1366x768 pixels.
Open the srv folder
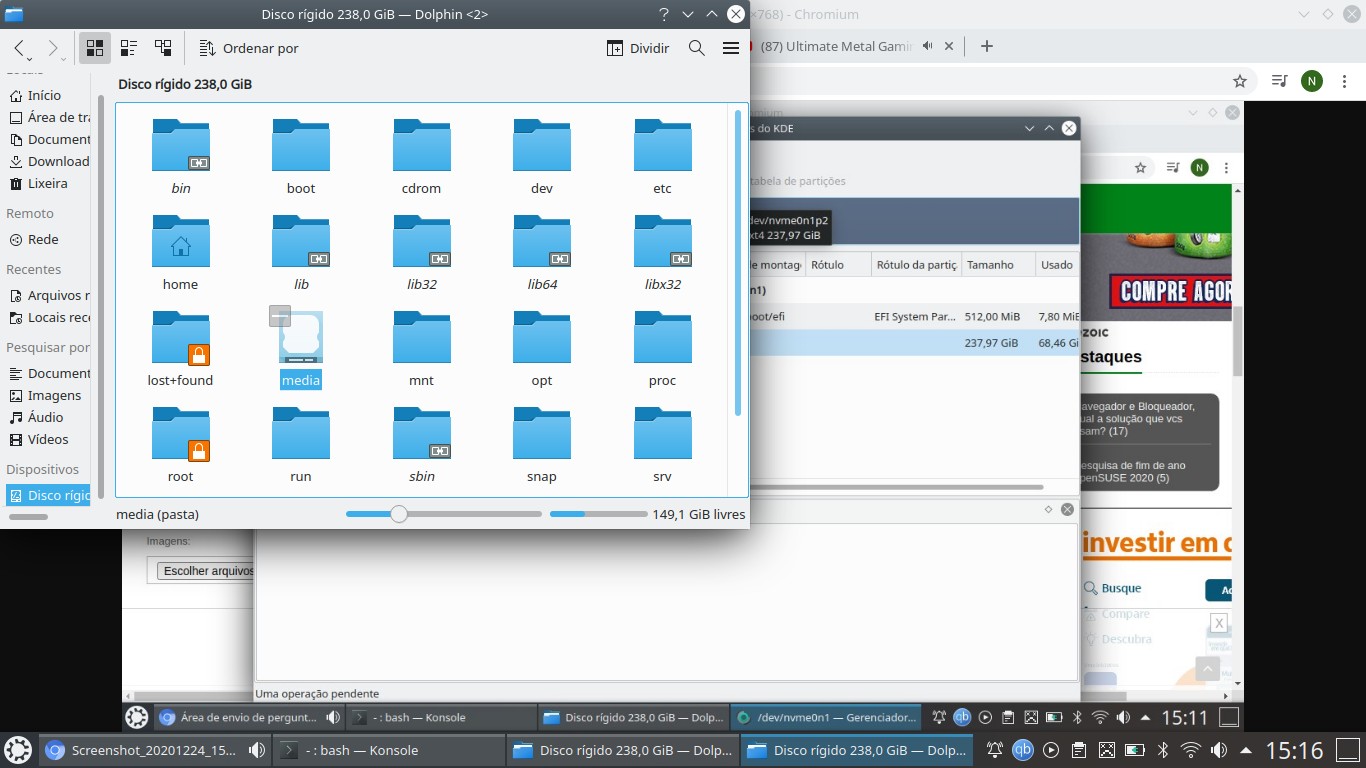pos(662,445)
